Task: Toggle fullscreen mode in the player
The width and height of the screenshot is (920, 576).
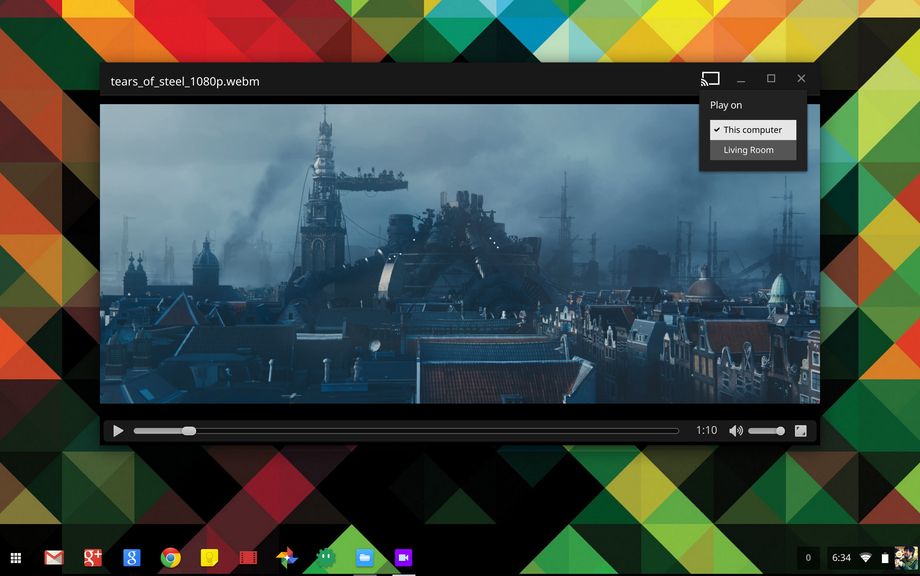Action: [x=801, y=431]
